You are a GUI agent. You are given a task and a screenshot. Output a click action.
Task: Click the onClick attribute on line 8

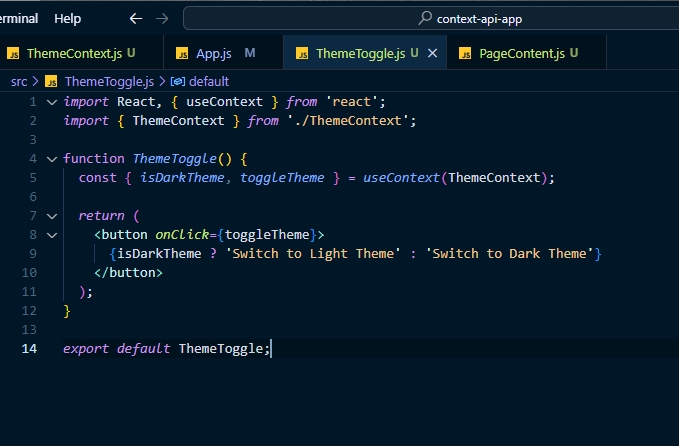[x=182, y=235]
